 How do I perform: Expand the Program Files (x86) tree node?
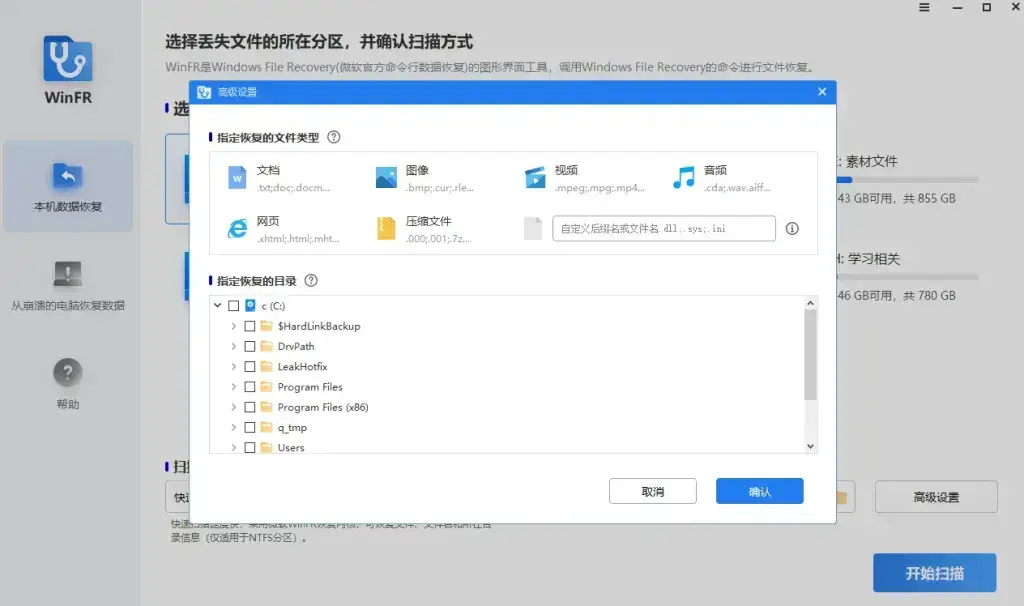(233, 407)
